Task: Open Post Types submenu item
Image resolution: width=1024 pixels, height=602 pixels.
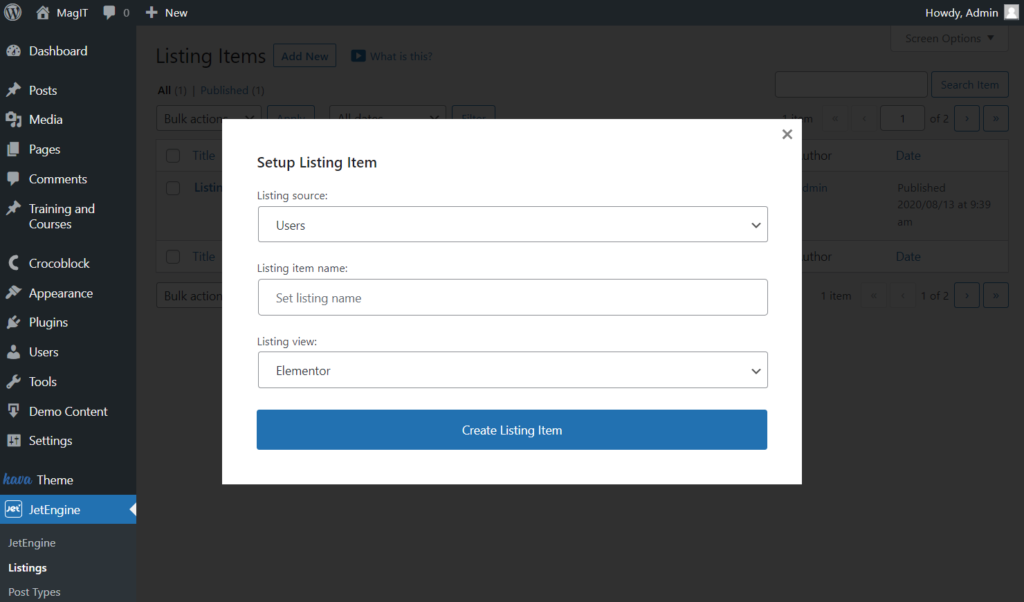Action: coord(34,592)
